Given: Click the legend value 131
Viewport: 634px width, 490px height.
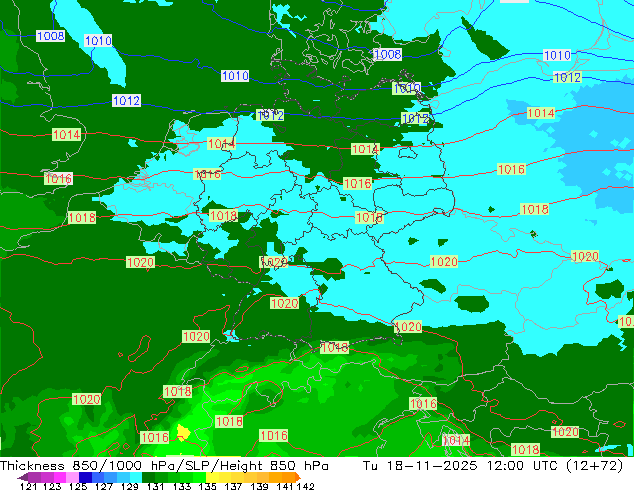Looking at the screenshot, I should (x=155, y=486).
